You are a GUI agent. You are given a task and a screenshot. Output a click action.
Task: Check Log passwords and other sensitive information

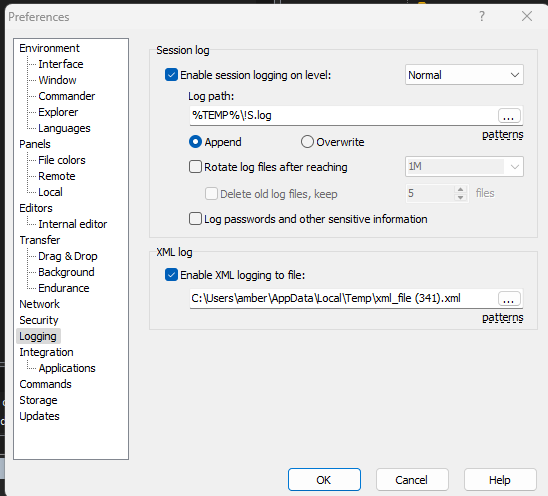pos(195,219)
